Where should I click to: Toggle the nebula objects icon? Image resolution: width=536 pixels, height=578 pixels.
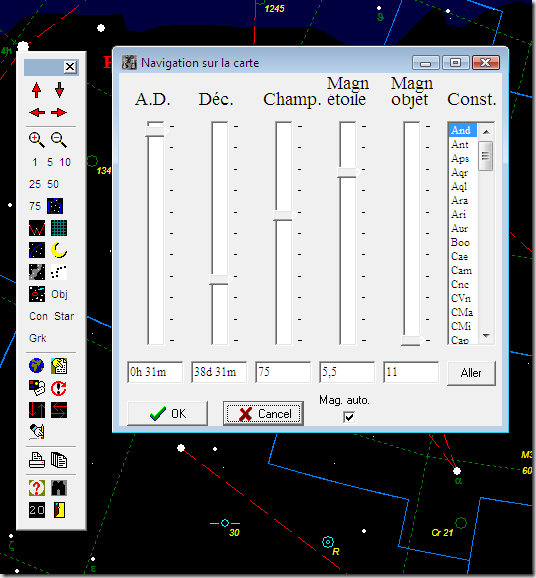point(37,294)
